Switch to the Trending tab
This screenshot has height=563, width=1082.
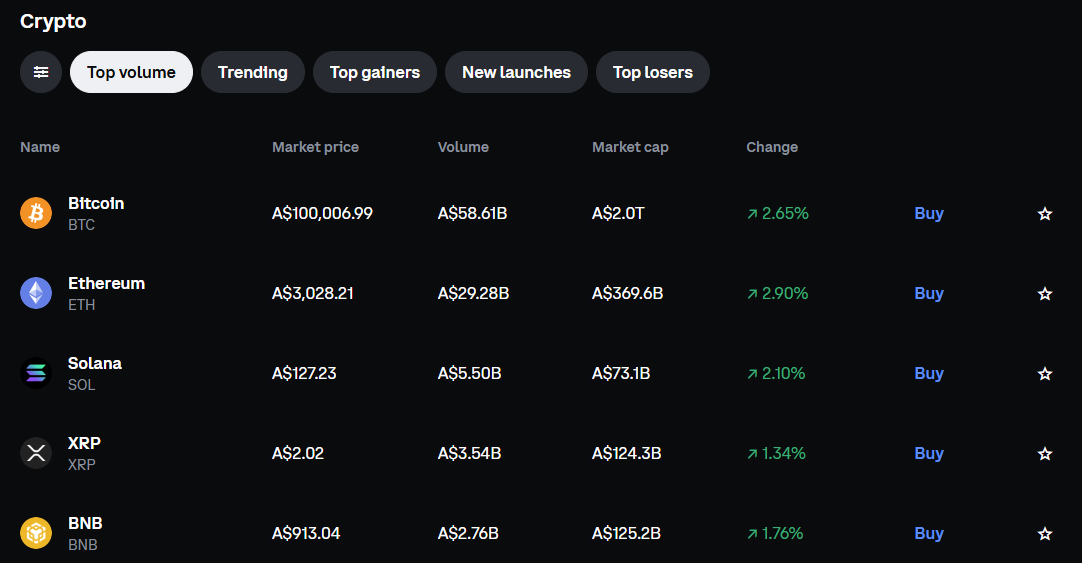point(253,72)
